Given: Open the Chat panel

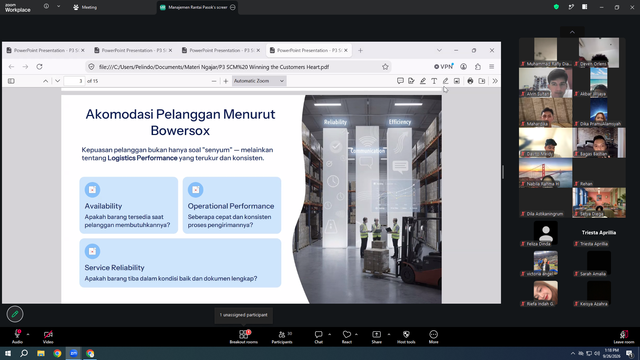Looking at the screenshot, I should (x=318, y=336).
